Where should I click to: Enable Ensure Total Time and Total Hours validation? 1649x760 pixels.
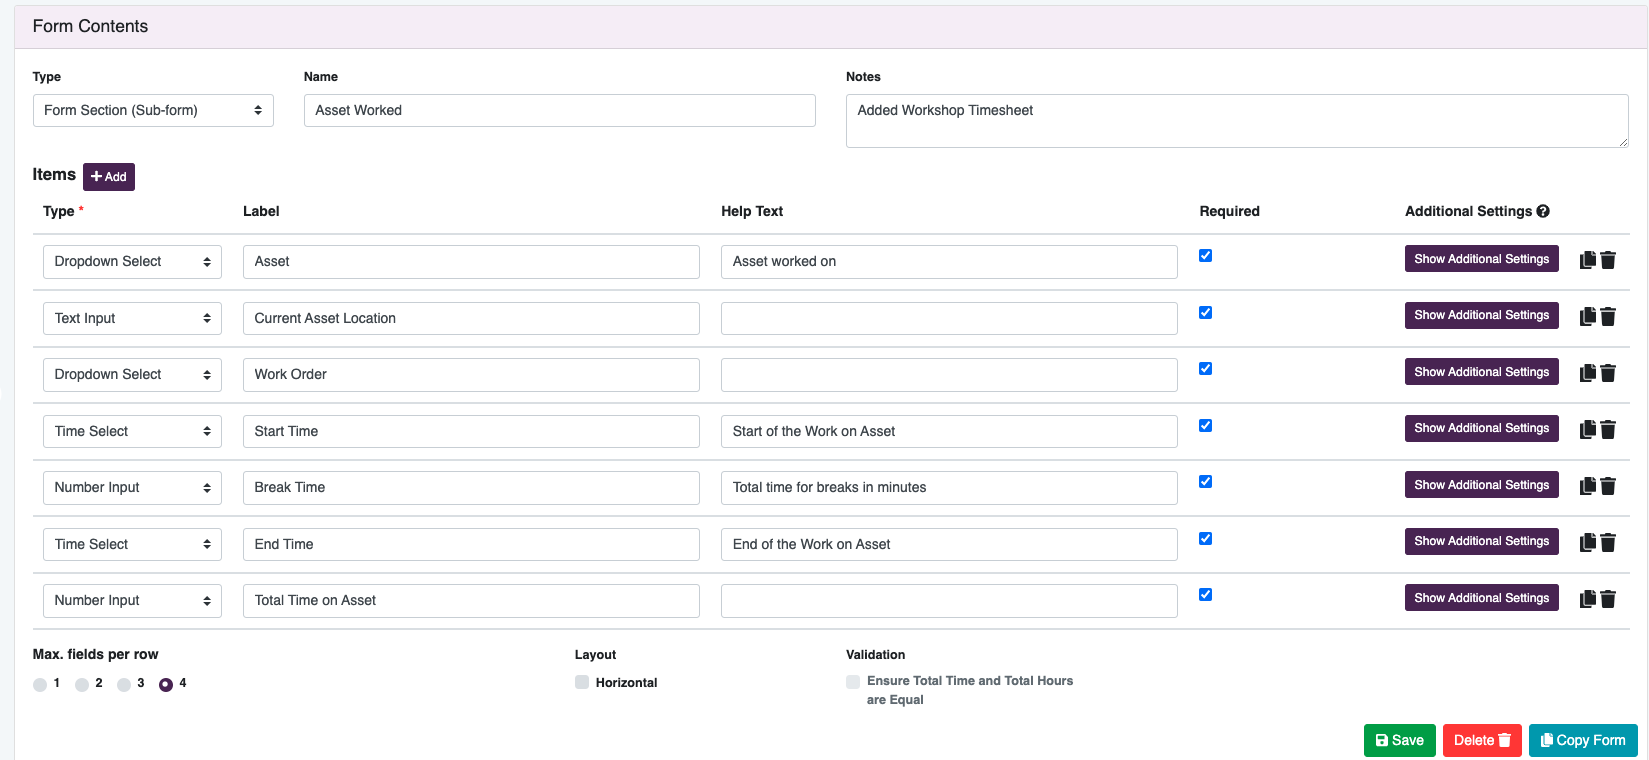pos(853,681)
